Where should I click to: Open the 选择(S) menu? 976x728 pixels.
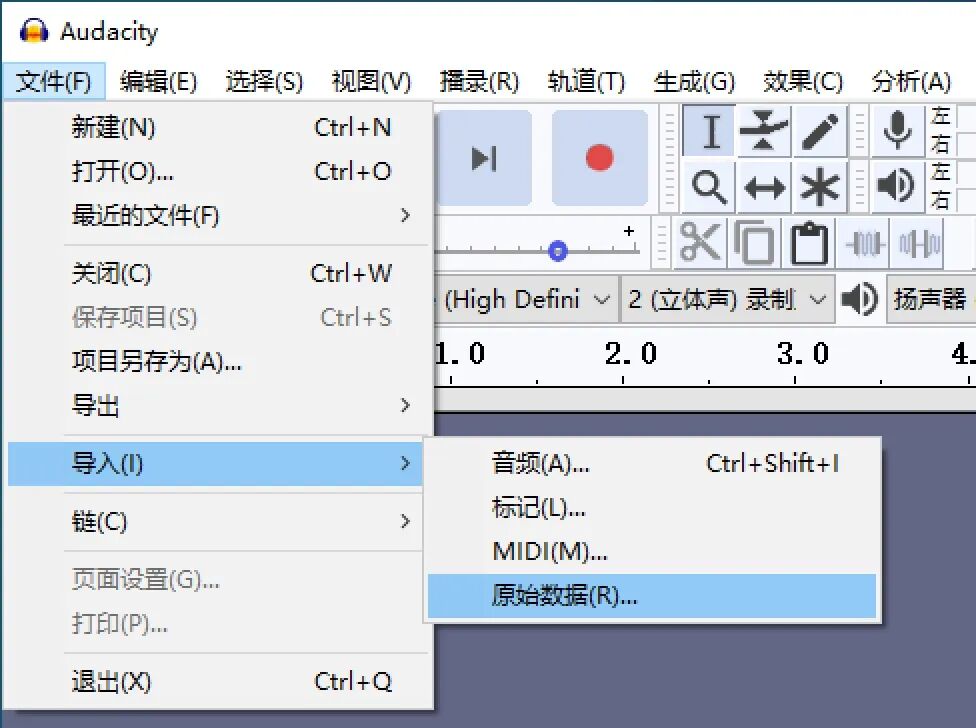coord(264,82)
